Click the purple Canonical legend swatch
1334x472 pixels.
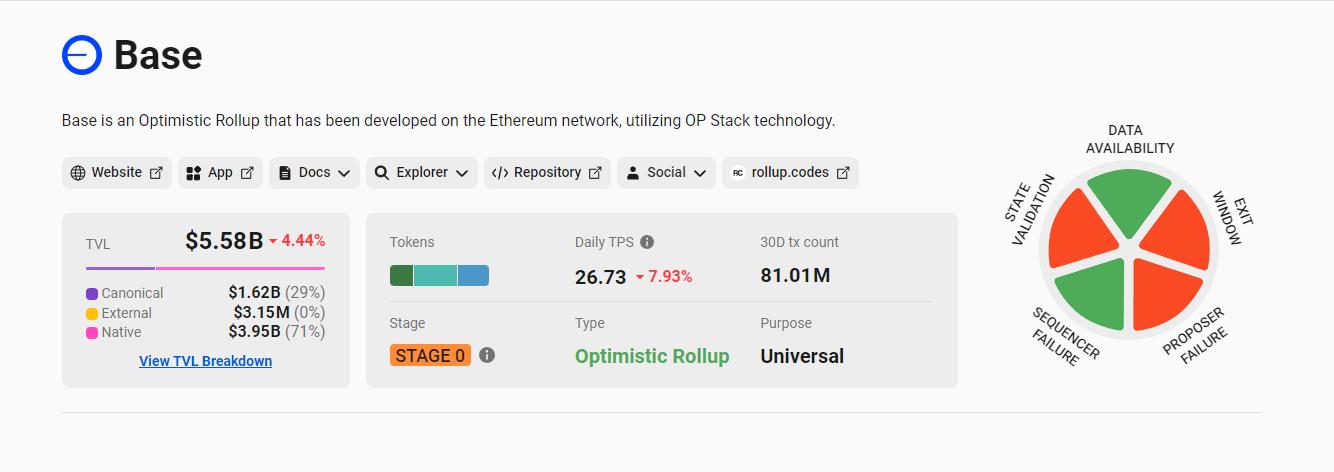coord(92,294)
